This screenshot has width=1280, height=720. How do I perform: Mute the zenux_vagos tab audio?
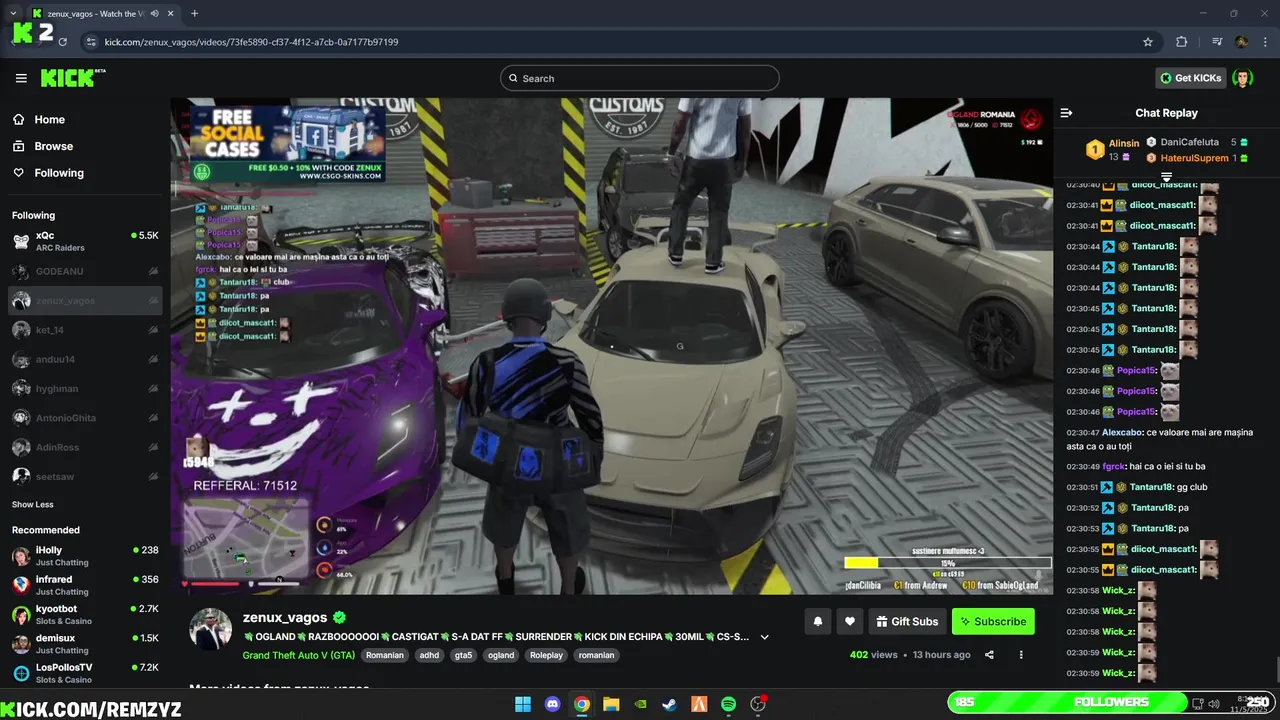click(154, 14)
